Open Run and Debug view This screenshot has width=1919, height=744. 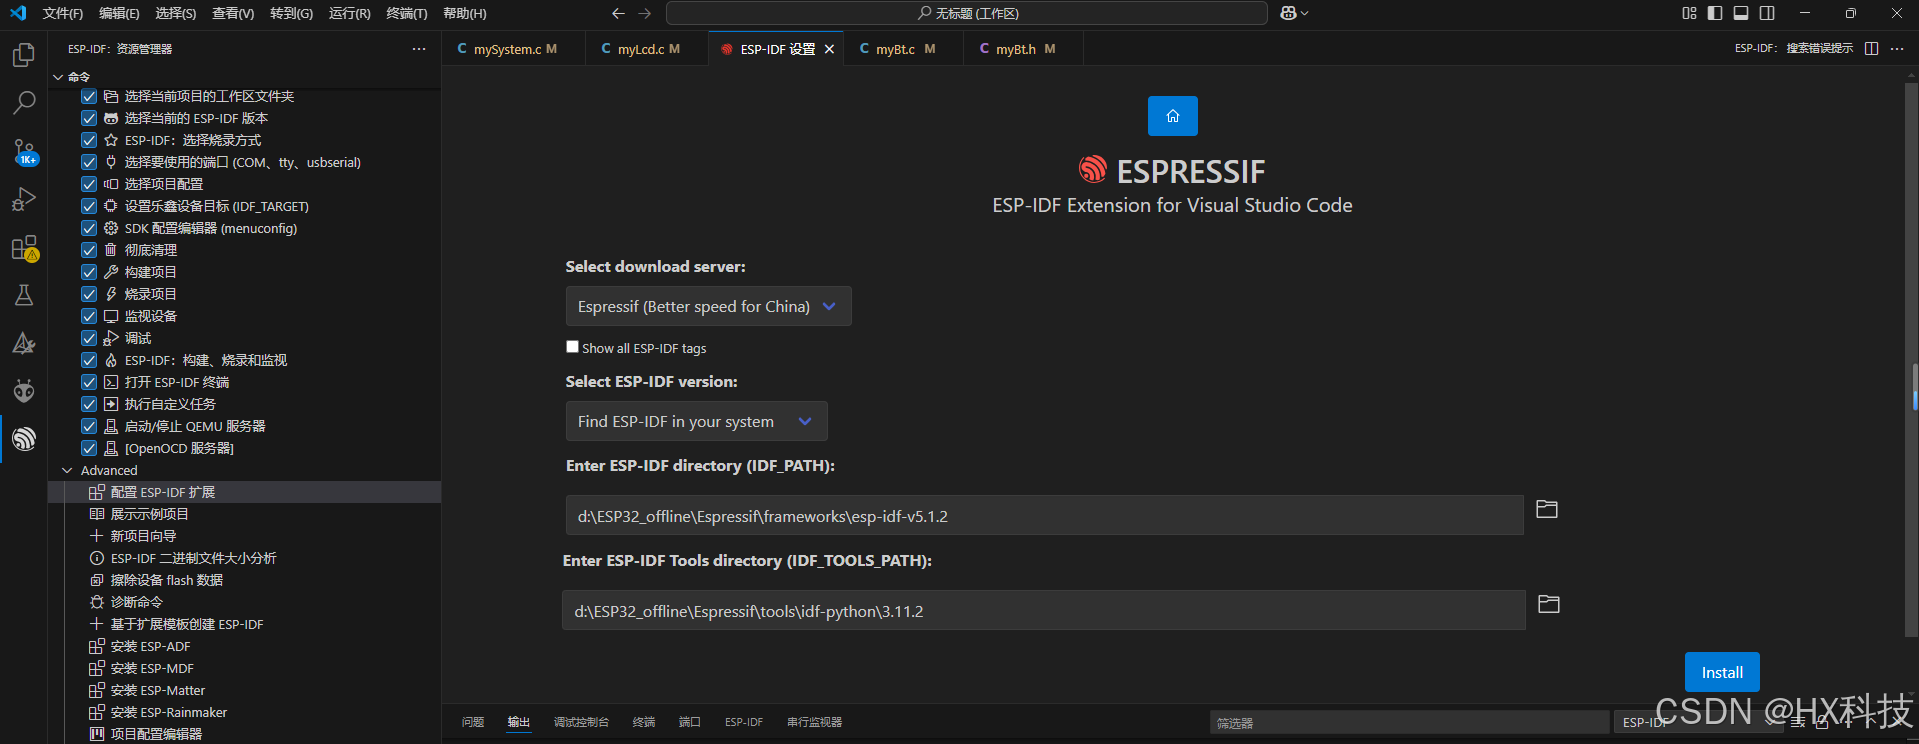pyautogui.click(x=24, y=200)
